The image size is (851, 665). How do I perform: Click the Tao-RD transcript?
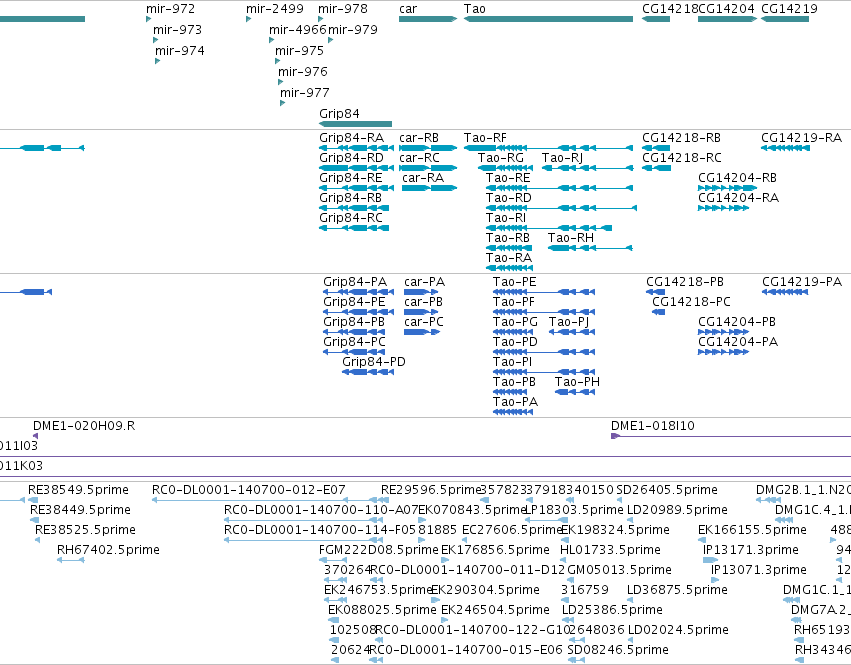561,208
